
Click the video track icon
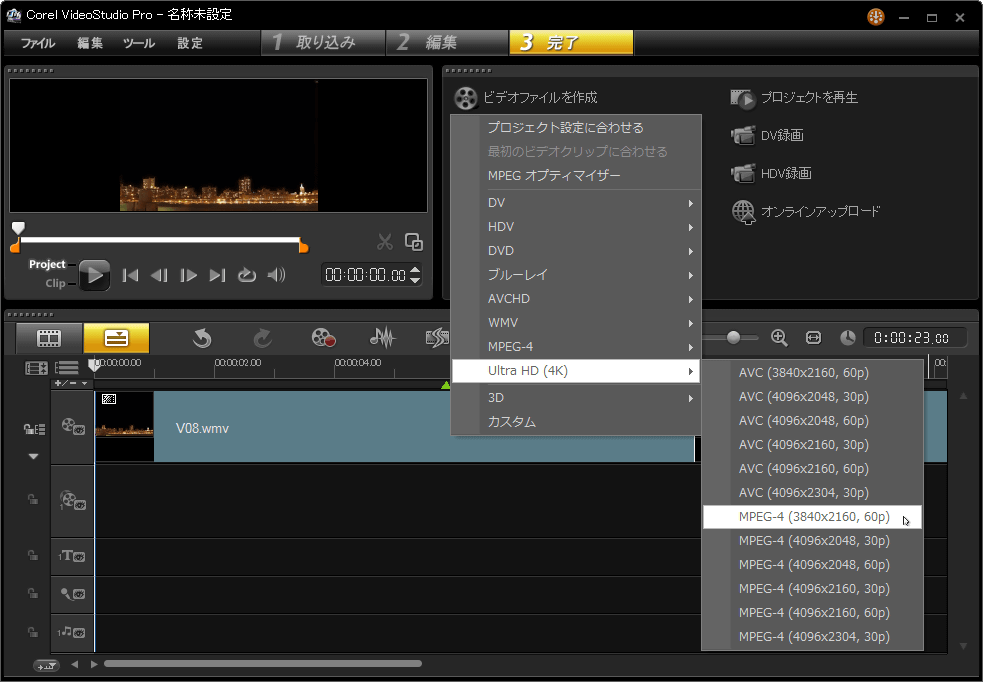[x=73, y=428]
